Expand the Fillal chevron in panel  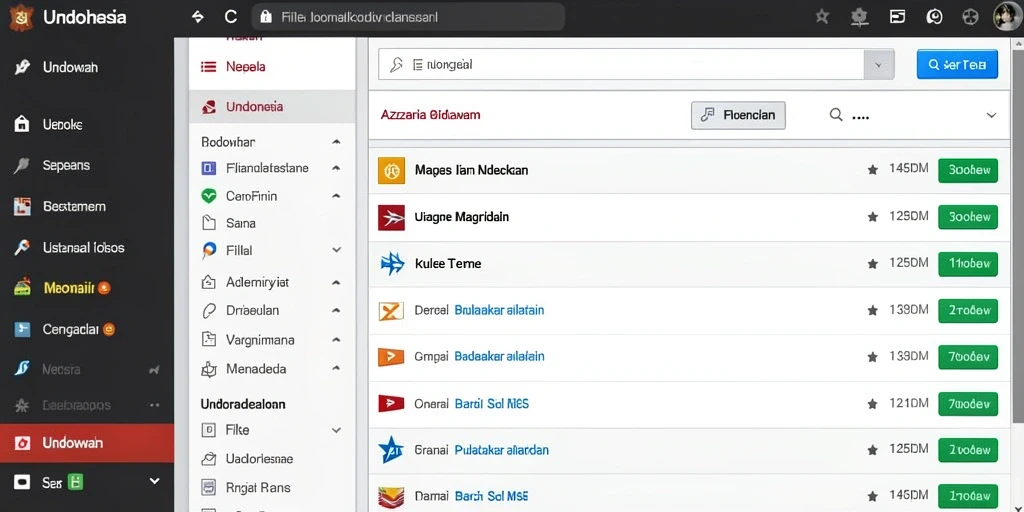(x=336, y=249)
